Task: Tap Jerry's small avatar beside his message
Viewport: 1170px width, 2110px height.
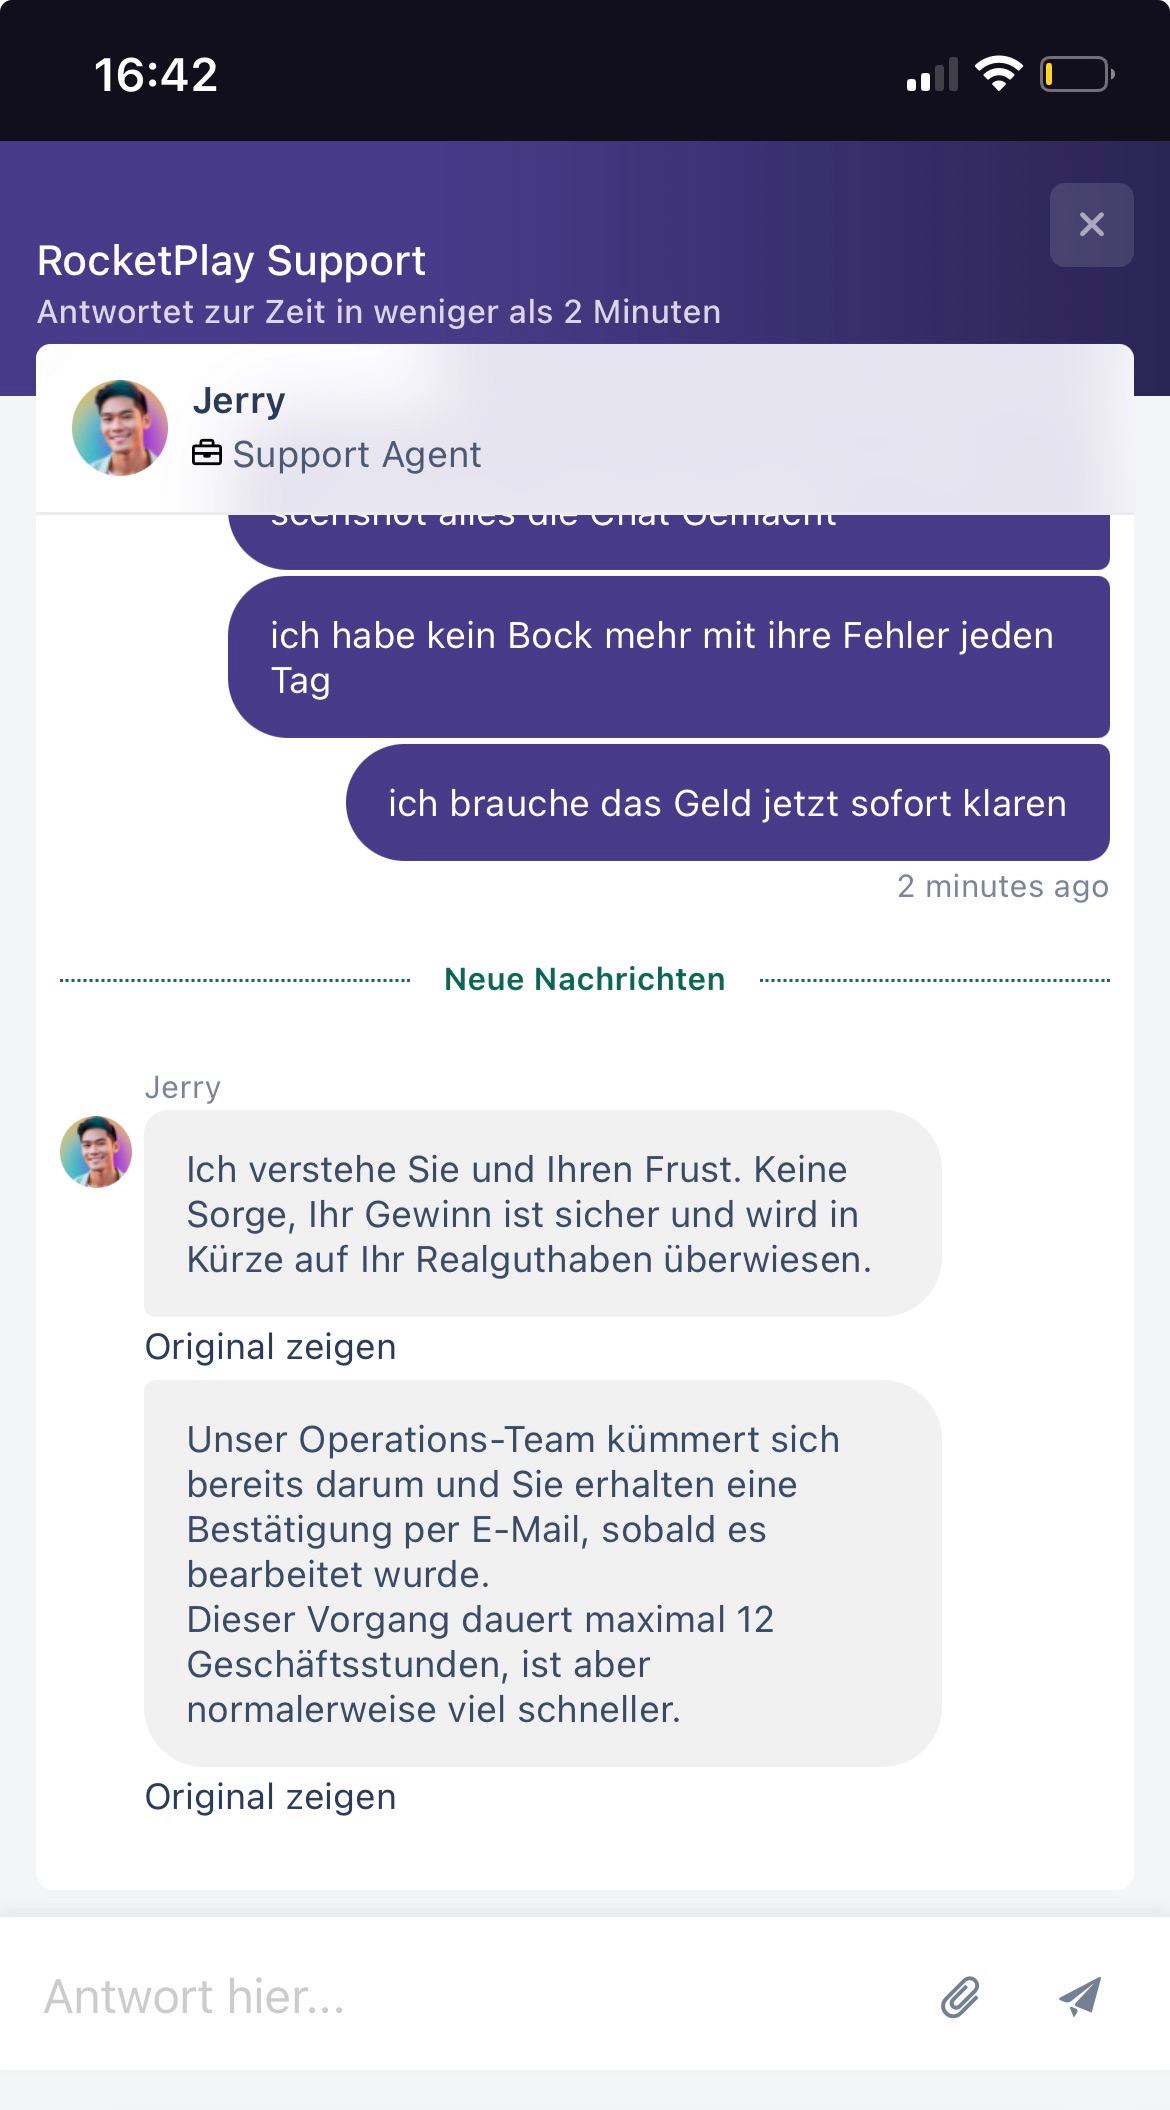Action: pyautogui.click(x=96, y=1152)
